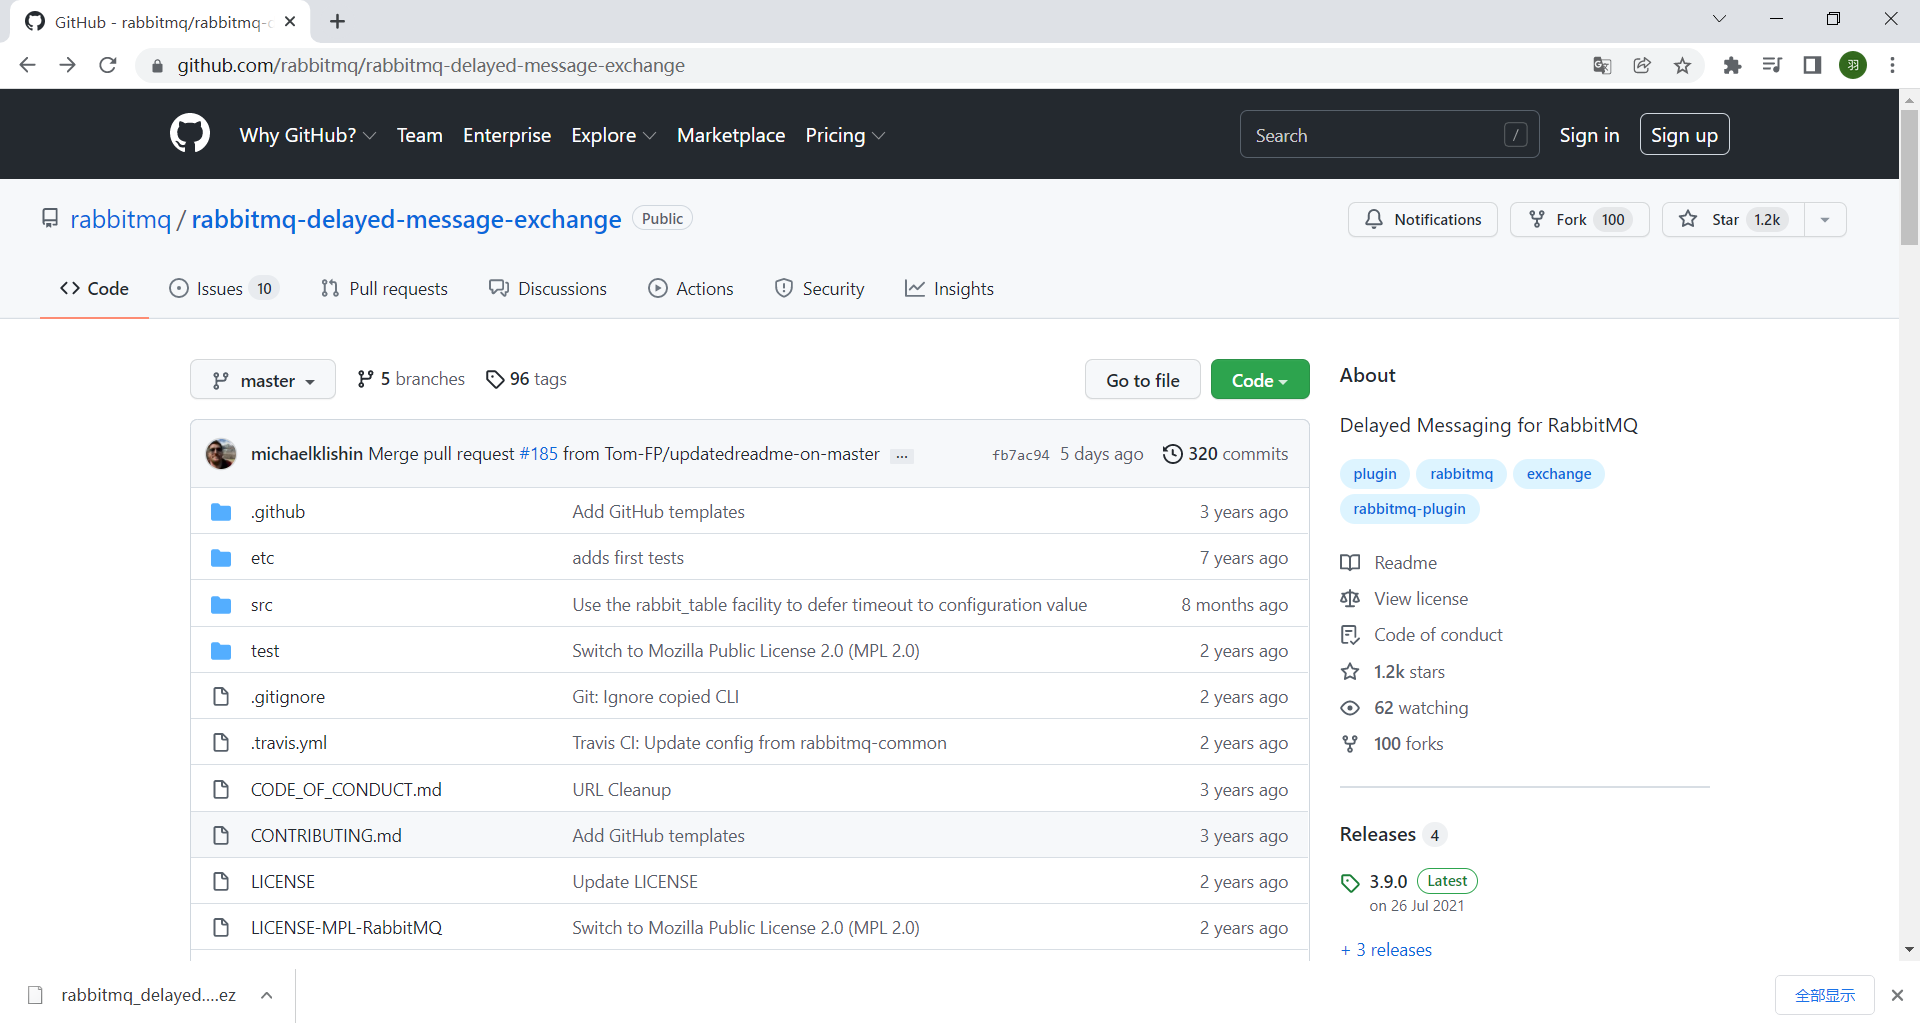Open the Security shield section

(819, 288)
